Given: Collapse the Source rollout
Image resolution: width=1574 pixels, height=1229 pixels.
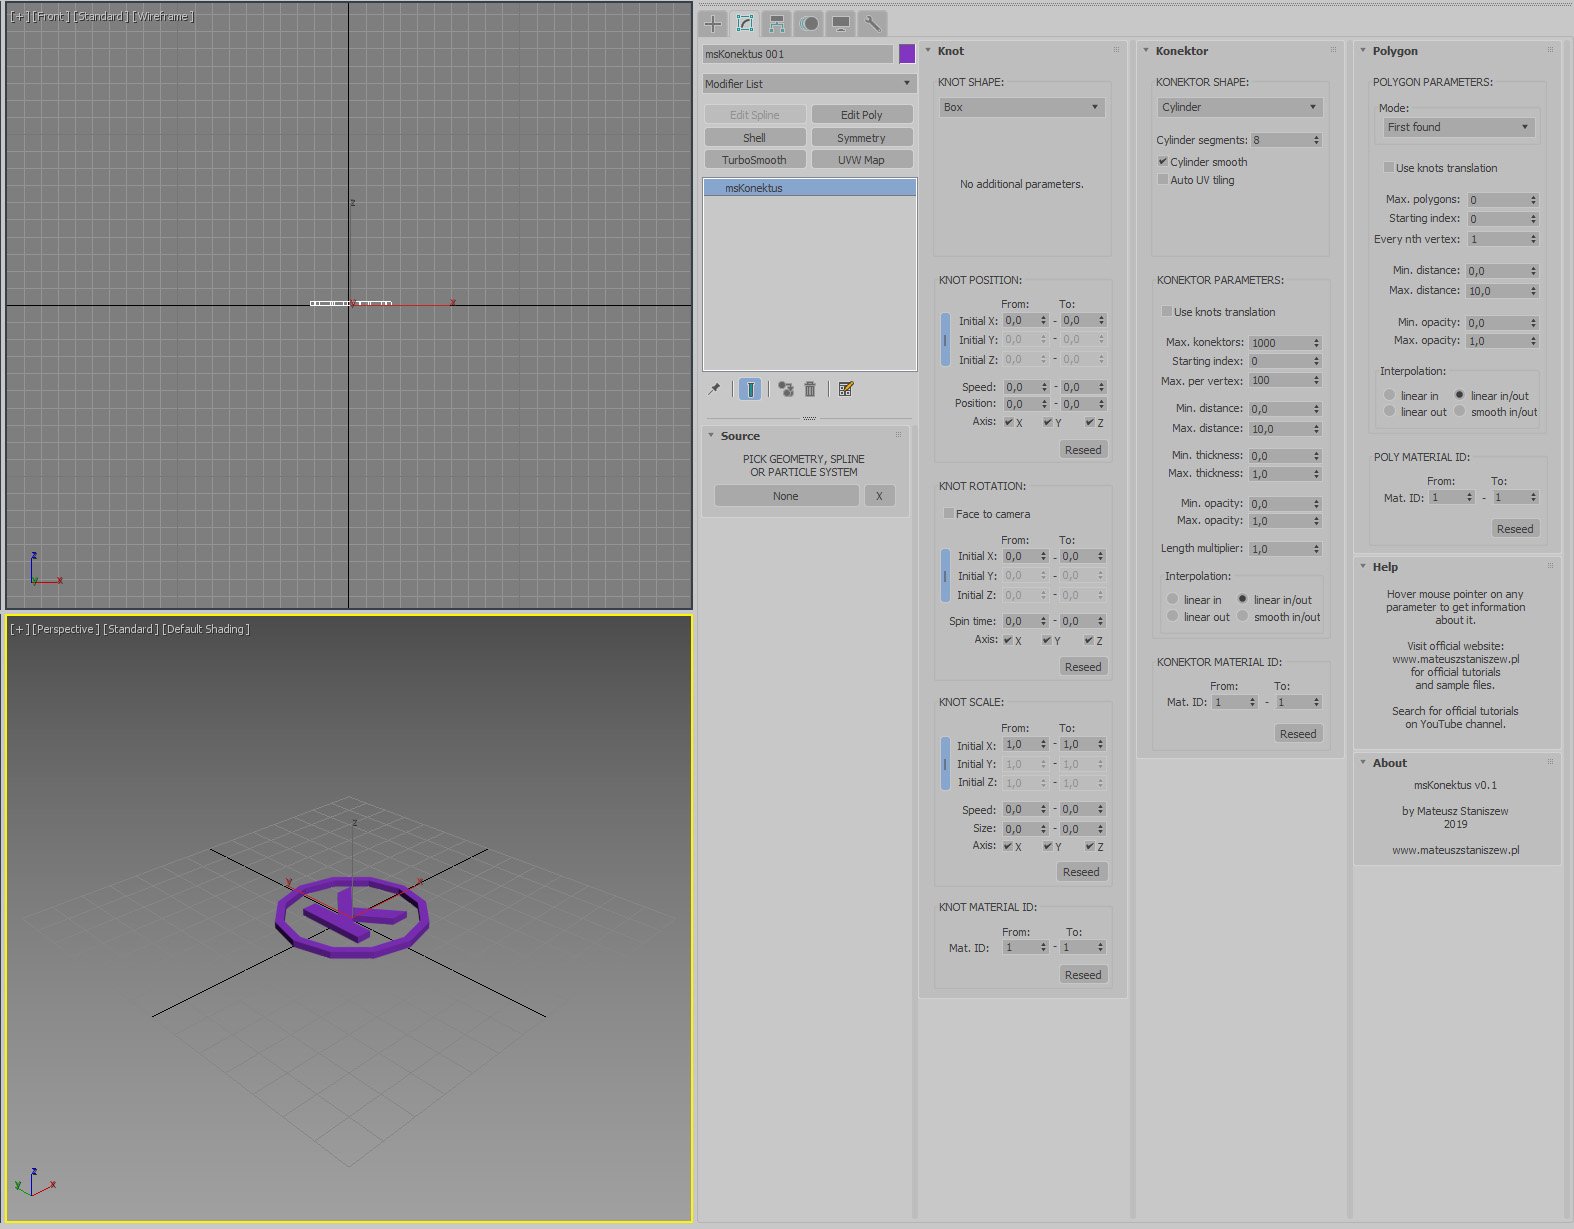Looking at the screenshot, I should (711, 436).
